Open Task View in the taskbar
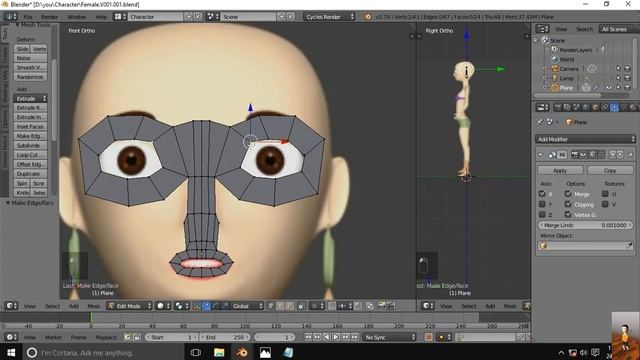Screen dimensions: 640x360 pyautogui.click(x=196, y=352)
